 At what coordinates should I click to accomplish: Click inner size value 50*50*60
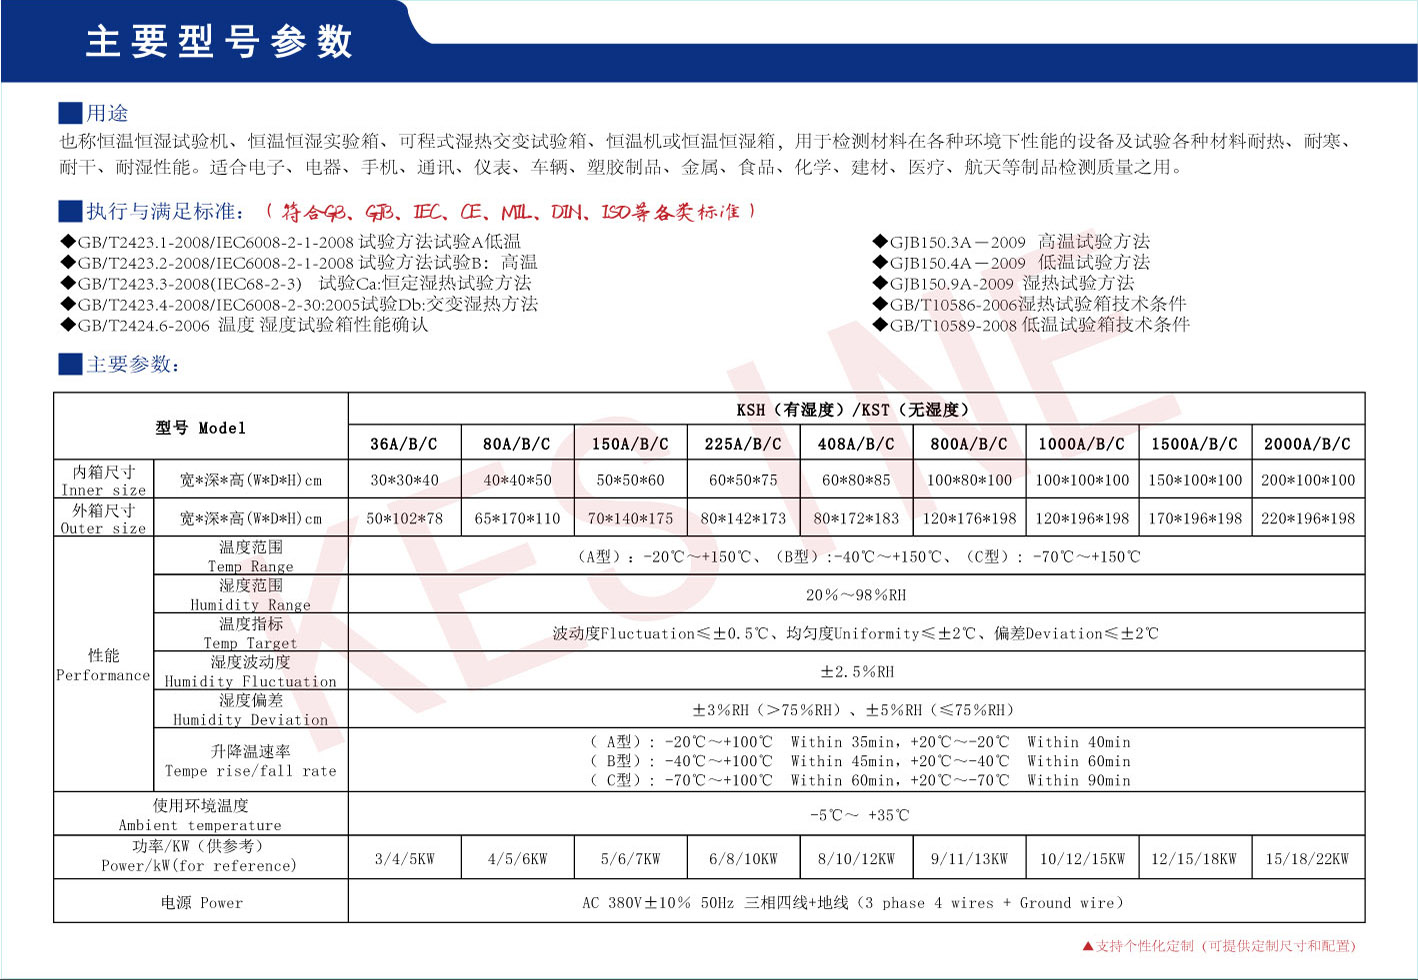(630, 480)
